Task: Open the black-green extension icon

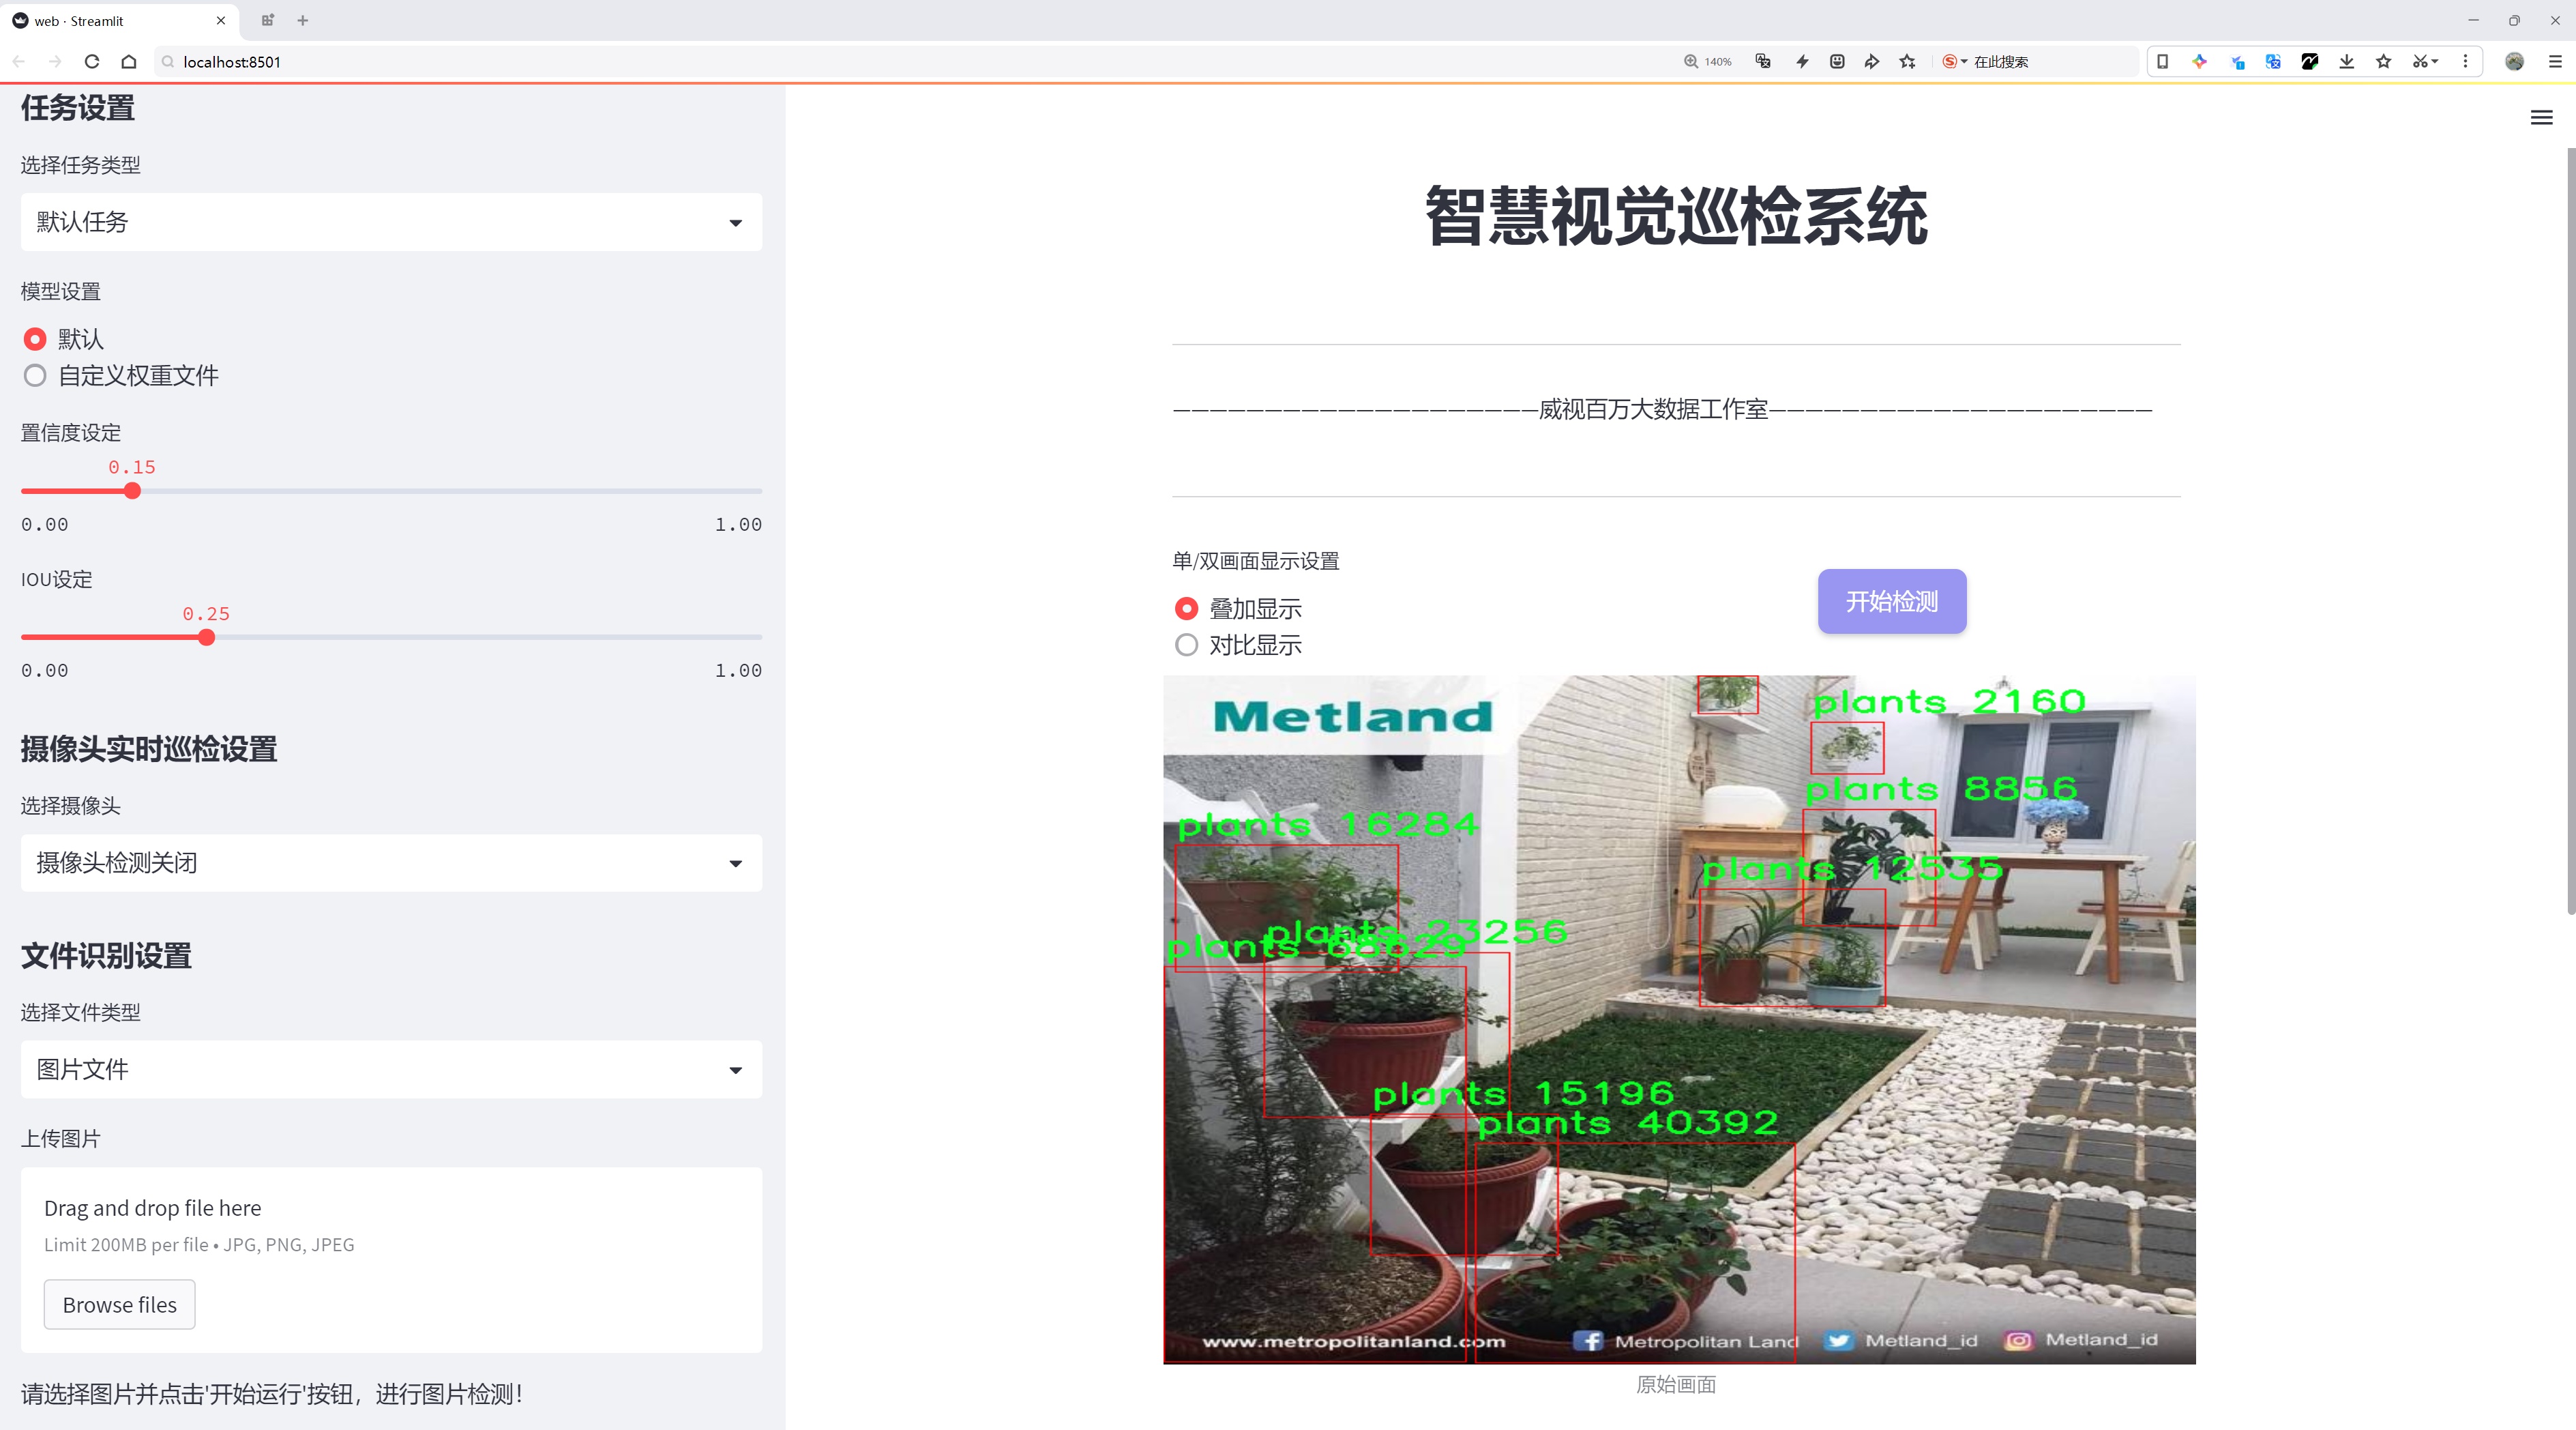Action: tap(2310, 61)
